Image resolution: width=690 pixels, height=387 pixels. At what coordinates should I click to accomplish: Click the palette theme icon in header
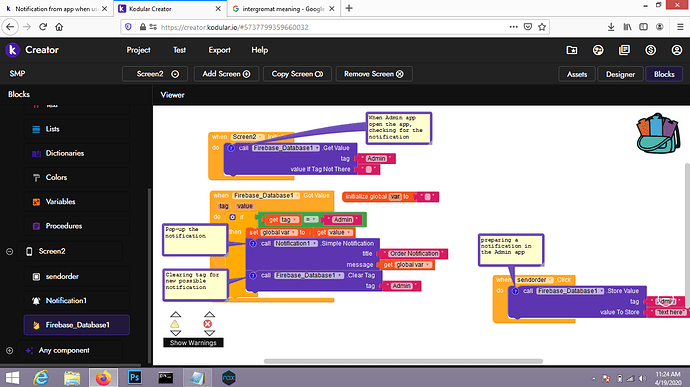coord(598,50)
